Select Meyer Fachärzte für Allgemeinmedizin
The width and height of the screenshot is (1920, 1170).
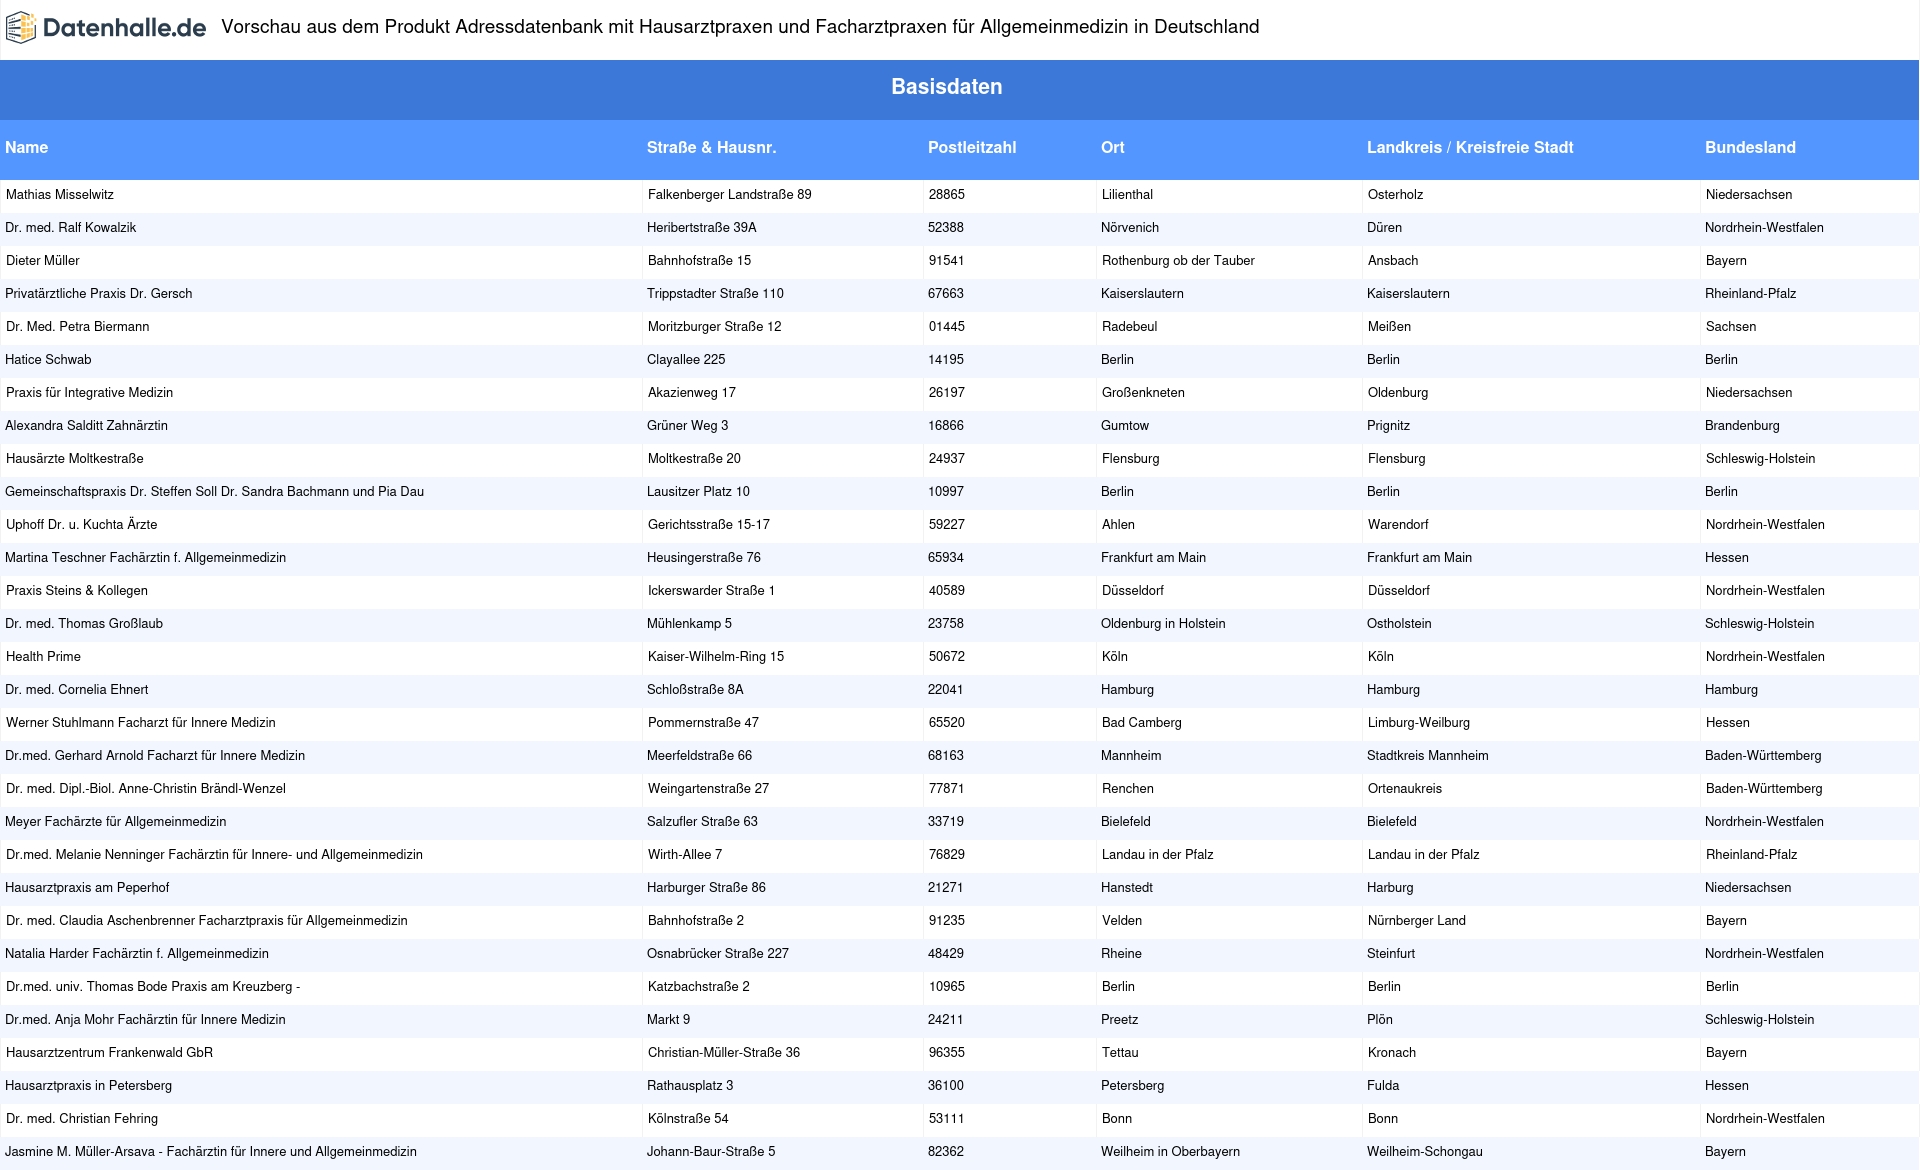[115, 821]
